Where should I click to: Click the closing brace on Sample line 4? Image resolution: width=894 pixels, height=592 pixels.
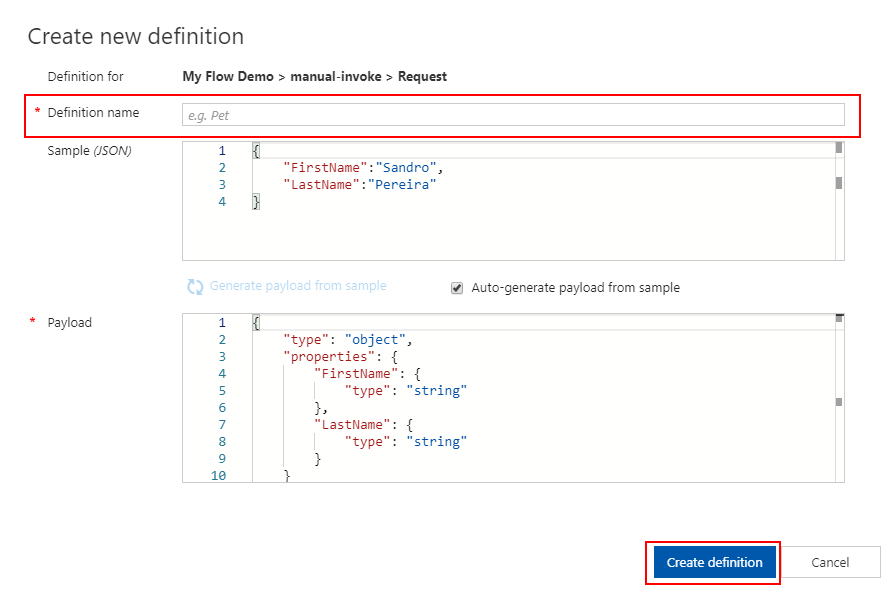[256, 202]
